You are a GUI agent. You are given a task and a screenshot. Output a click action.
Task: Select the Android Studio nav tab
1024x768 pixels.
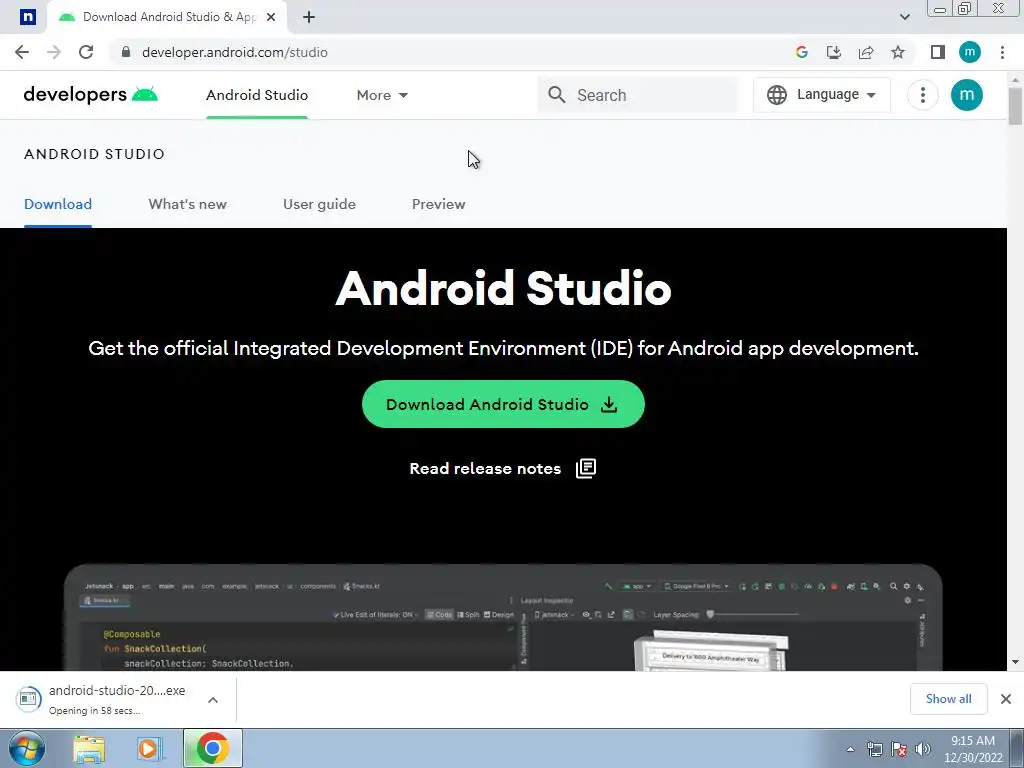[257, 95]
